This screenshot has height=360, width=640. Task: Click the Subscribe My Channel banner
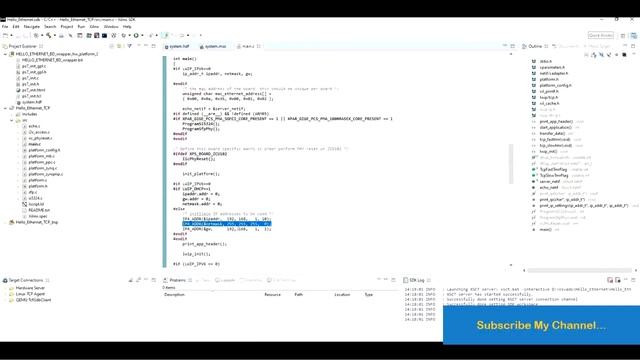(x=541, y=325)
